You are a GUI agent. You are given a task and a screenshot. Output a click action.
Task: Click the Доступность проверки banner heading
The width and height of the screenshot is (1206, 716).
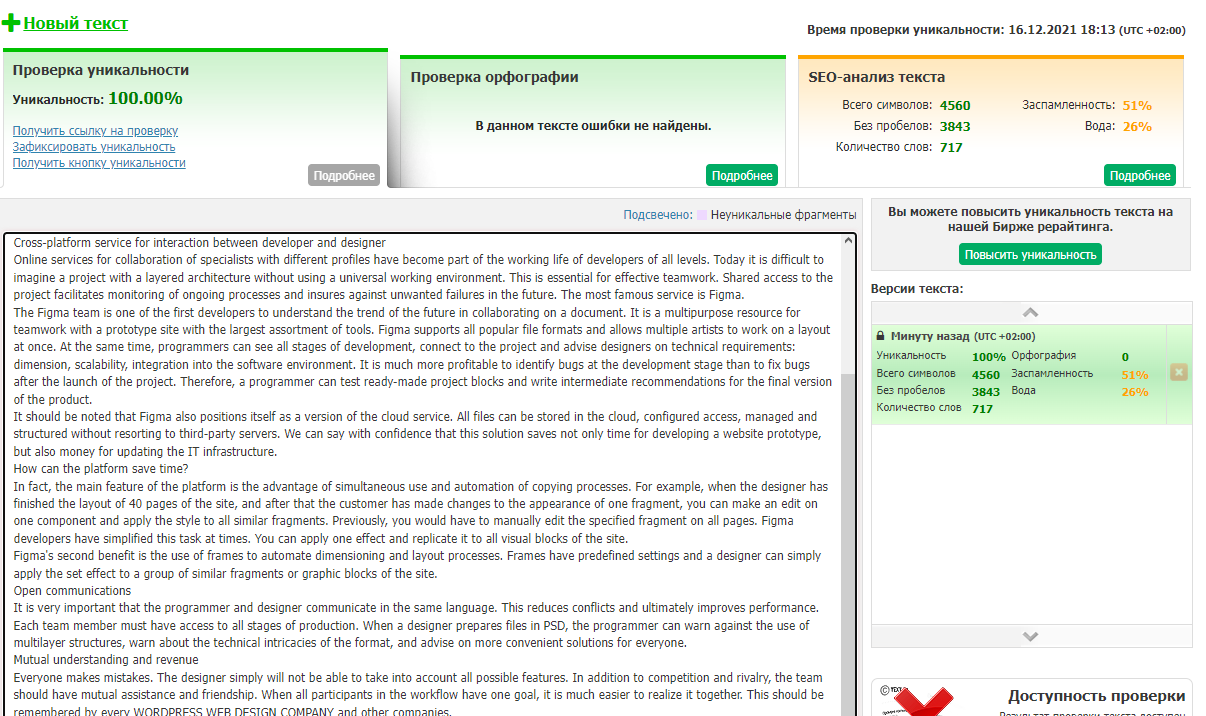pos(1096,696)
